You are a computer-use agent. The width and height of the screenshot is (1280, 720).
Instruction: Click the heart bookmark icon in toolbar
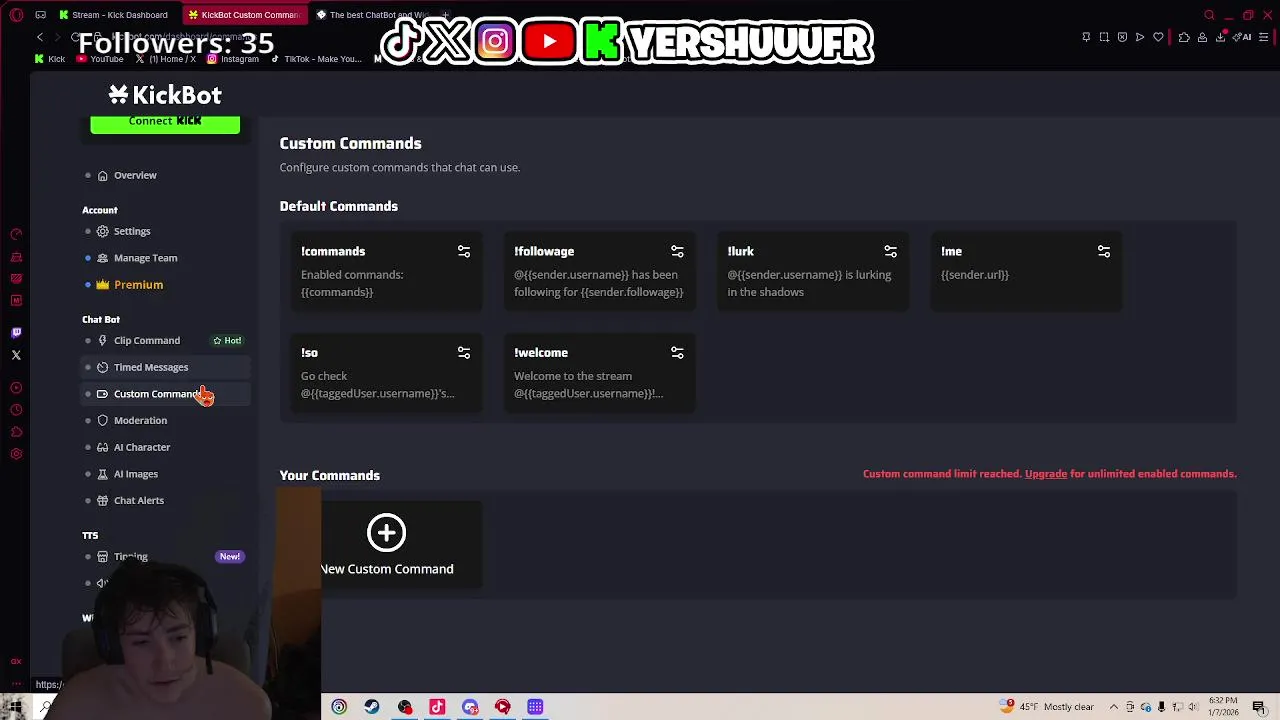point(1158,37)
